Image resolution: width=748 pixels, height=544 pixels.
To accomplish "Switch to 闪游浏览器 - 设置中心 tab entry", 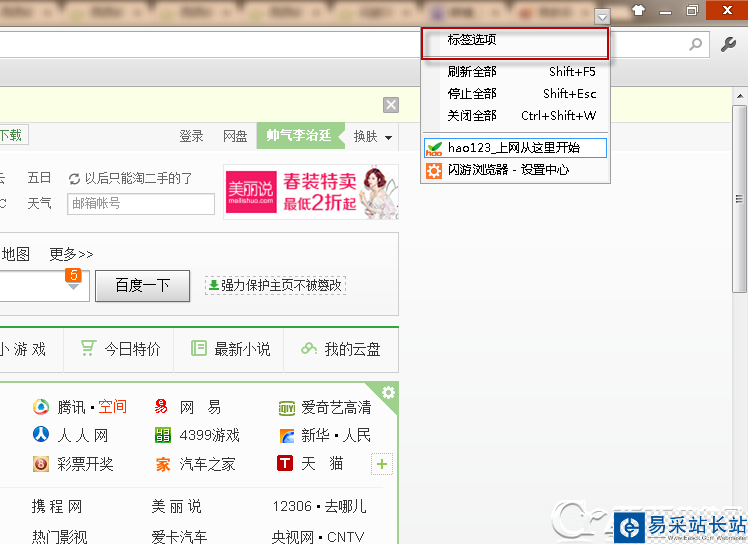I will [x=515, y=170].
